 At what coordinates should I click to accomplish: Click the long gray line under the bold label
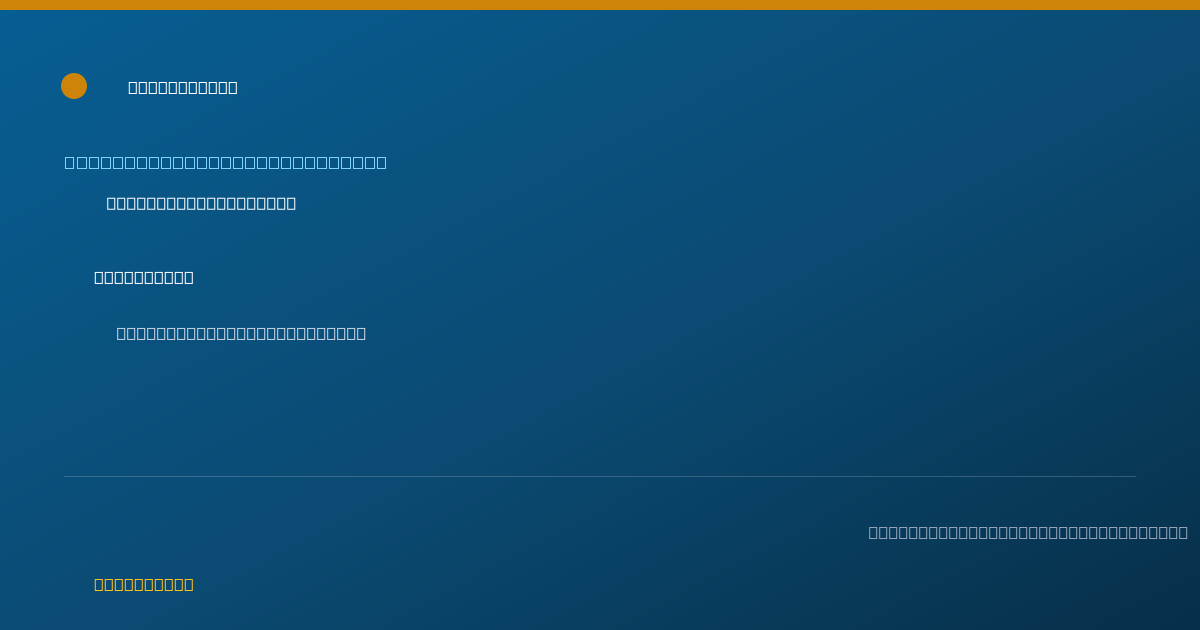coord(241,333)
